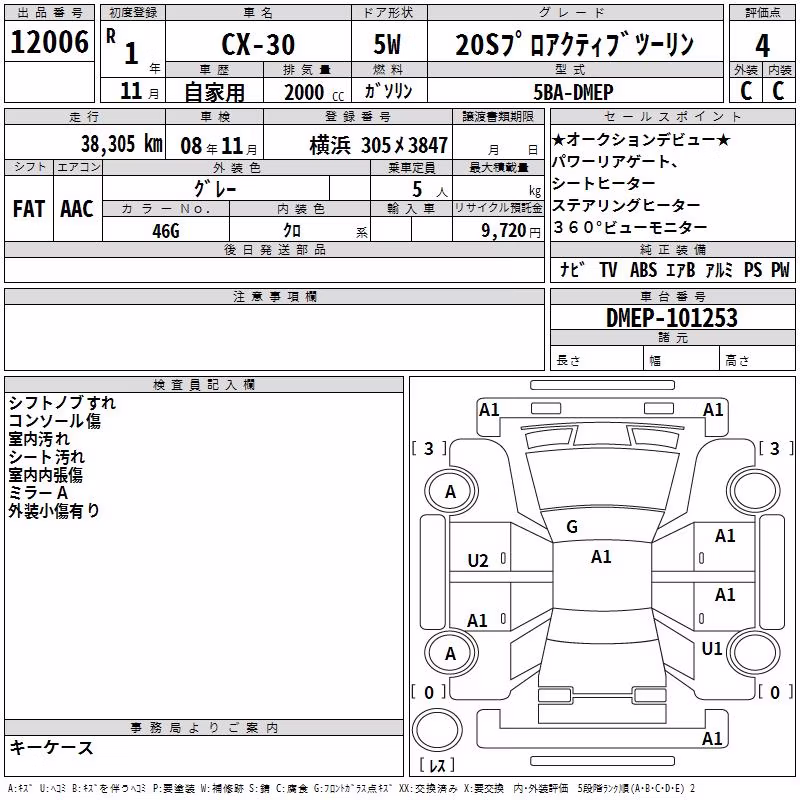800x800 pixels.
Task: Click the 幅 dimension field
Action: (682, 358)
